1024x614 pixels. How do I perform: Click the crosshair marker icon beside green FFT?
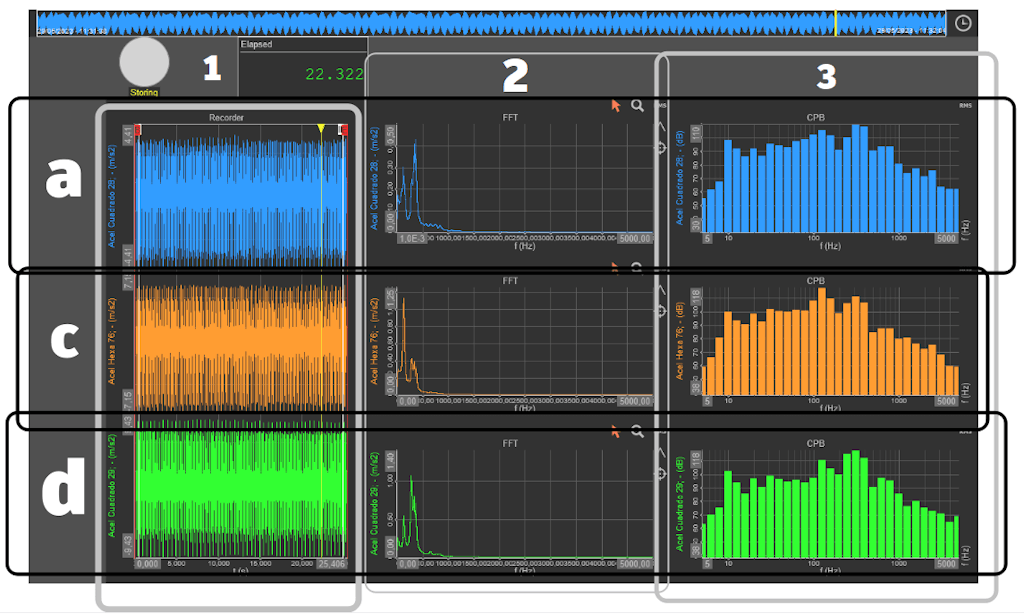coord(661,474)
